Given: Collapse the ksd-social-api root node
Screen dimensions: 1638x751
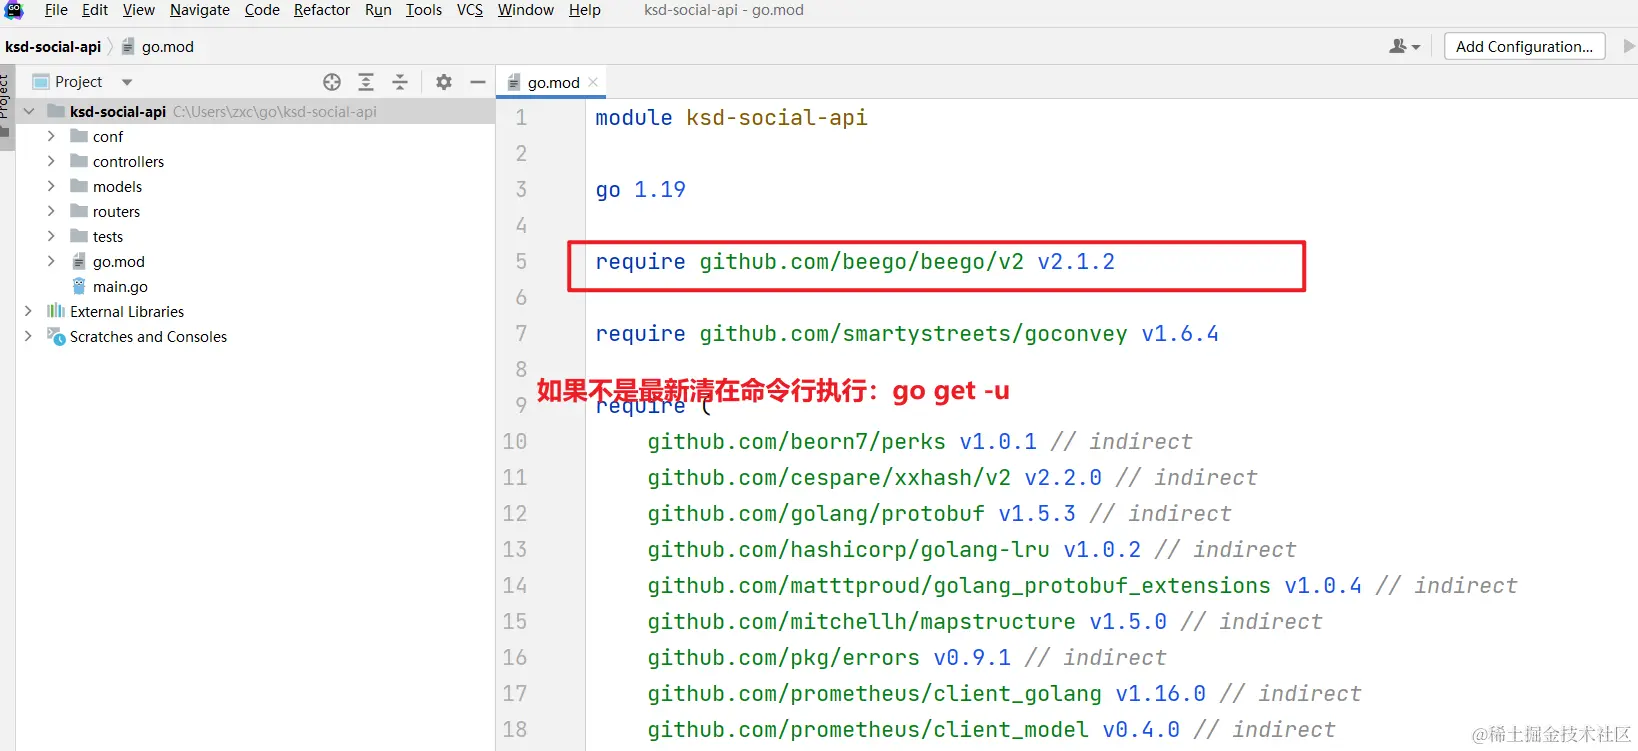Looking at the screenshot, I should tap(29, 111).
